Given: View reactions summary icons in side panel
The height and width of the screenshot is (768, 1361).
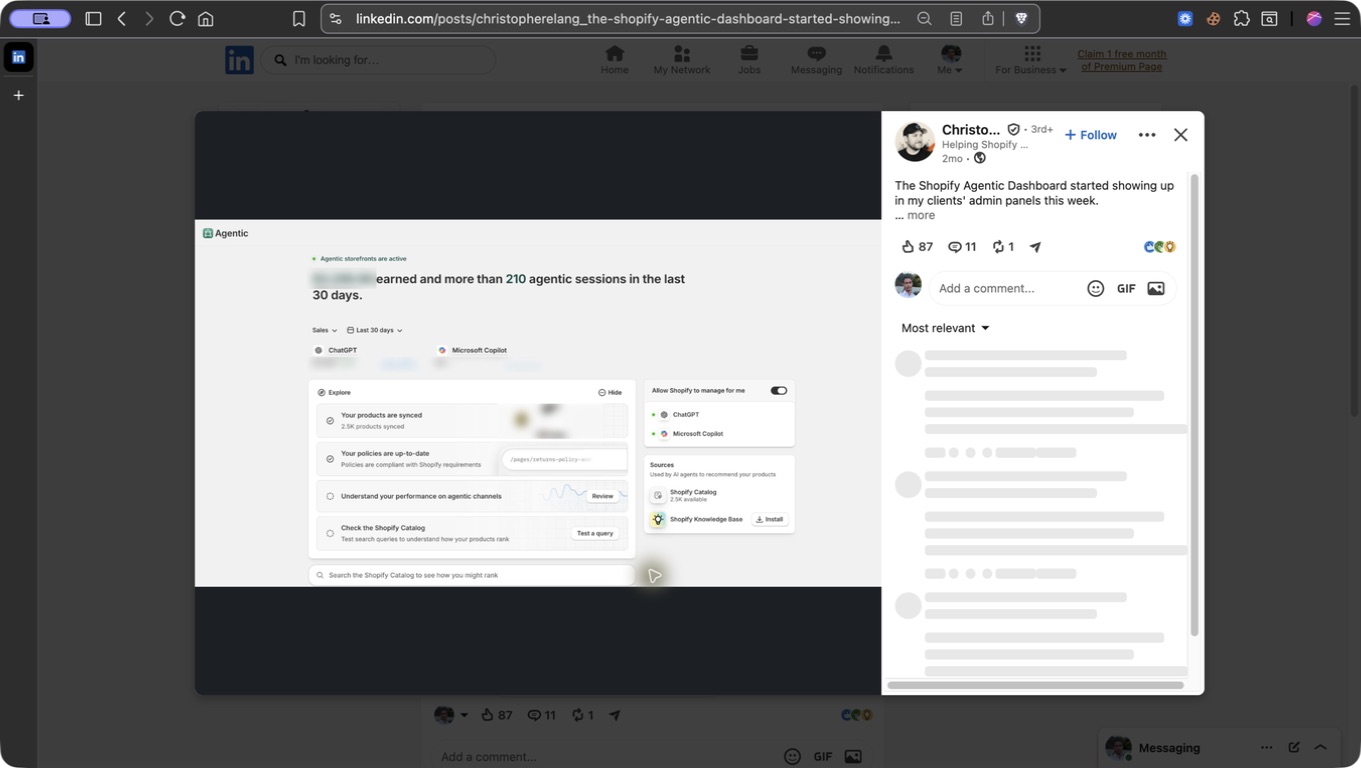Looking at the screenshot, I should click(x=1160, y=247).
